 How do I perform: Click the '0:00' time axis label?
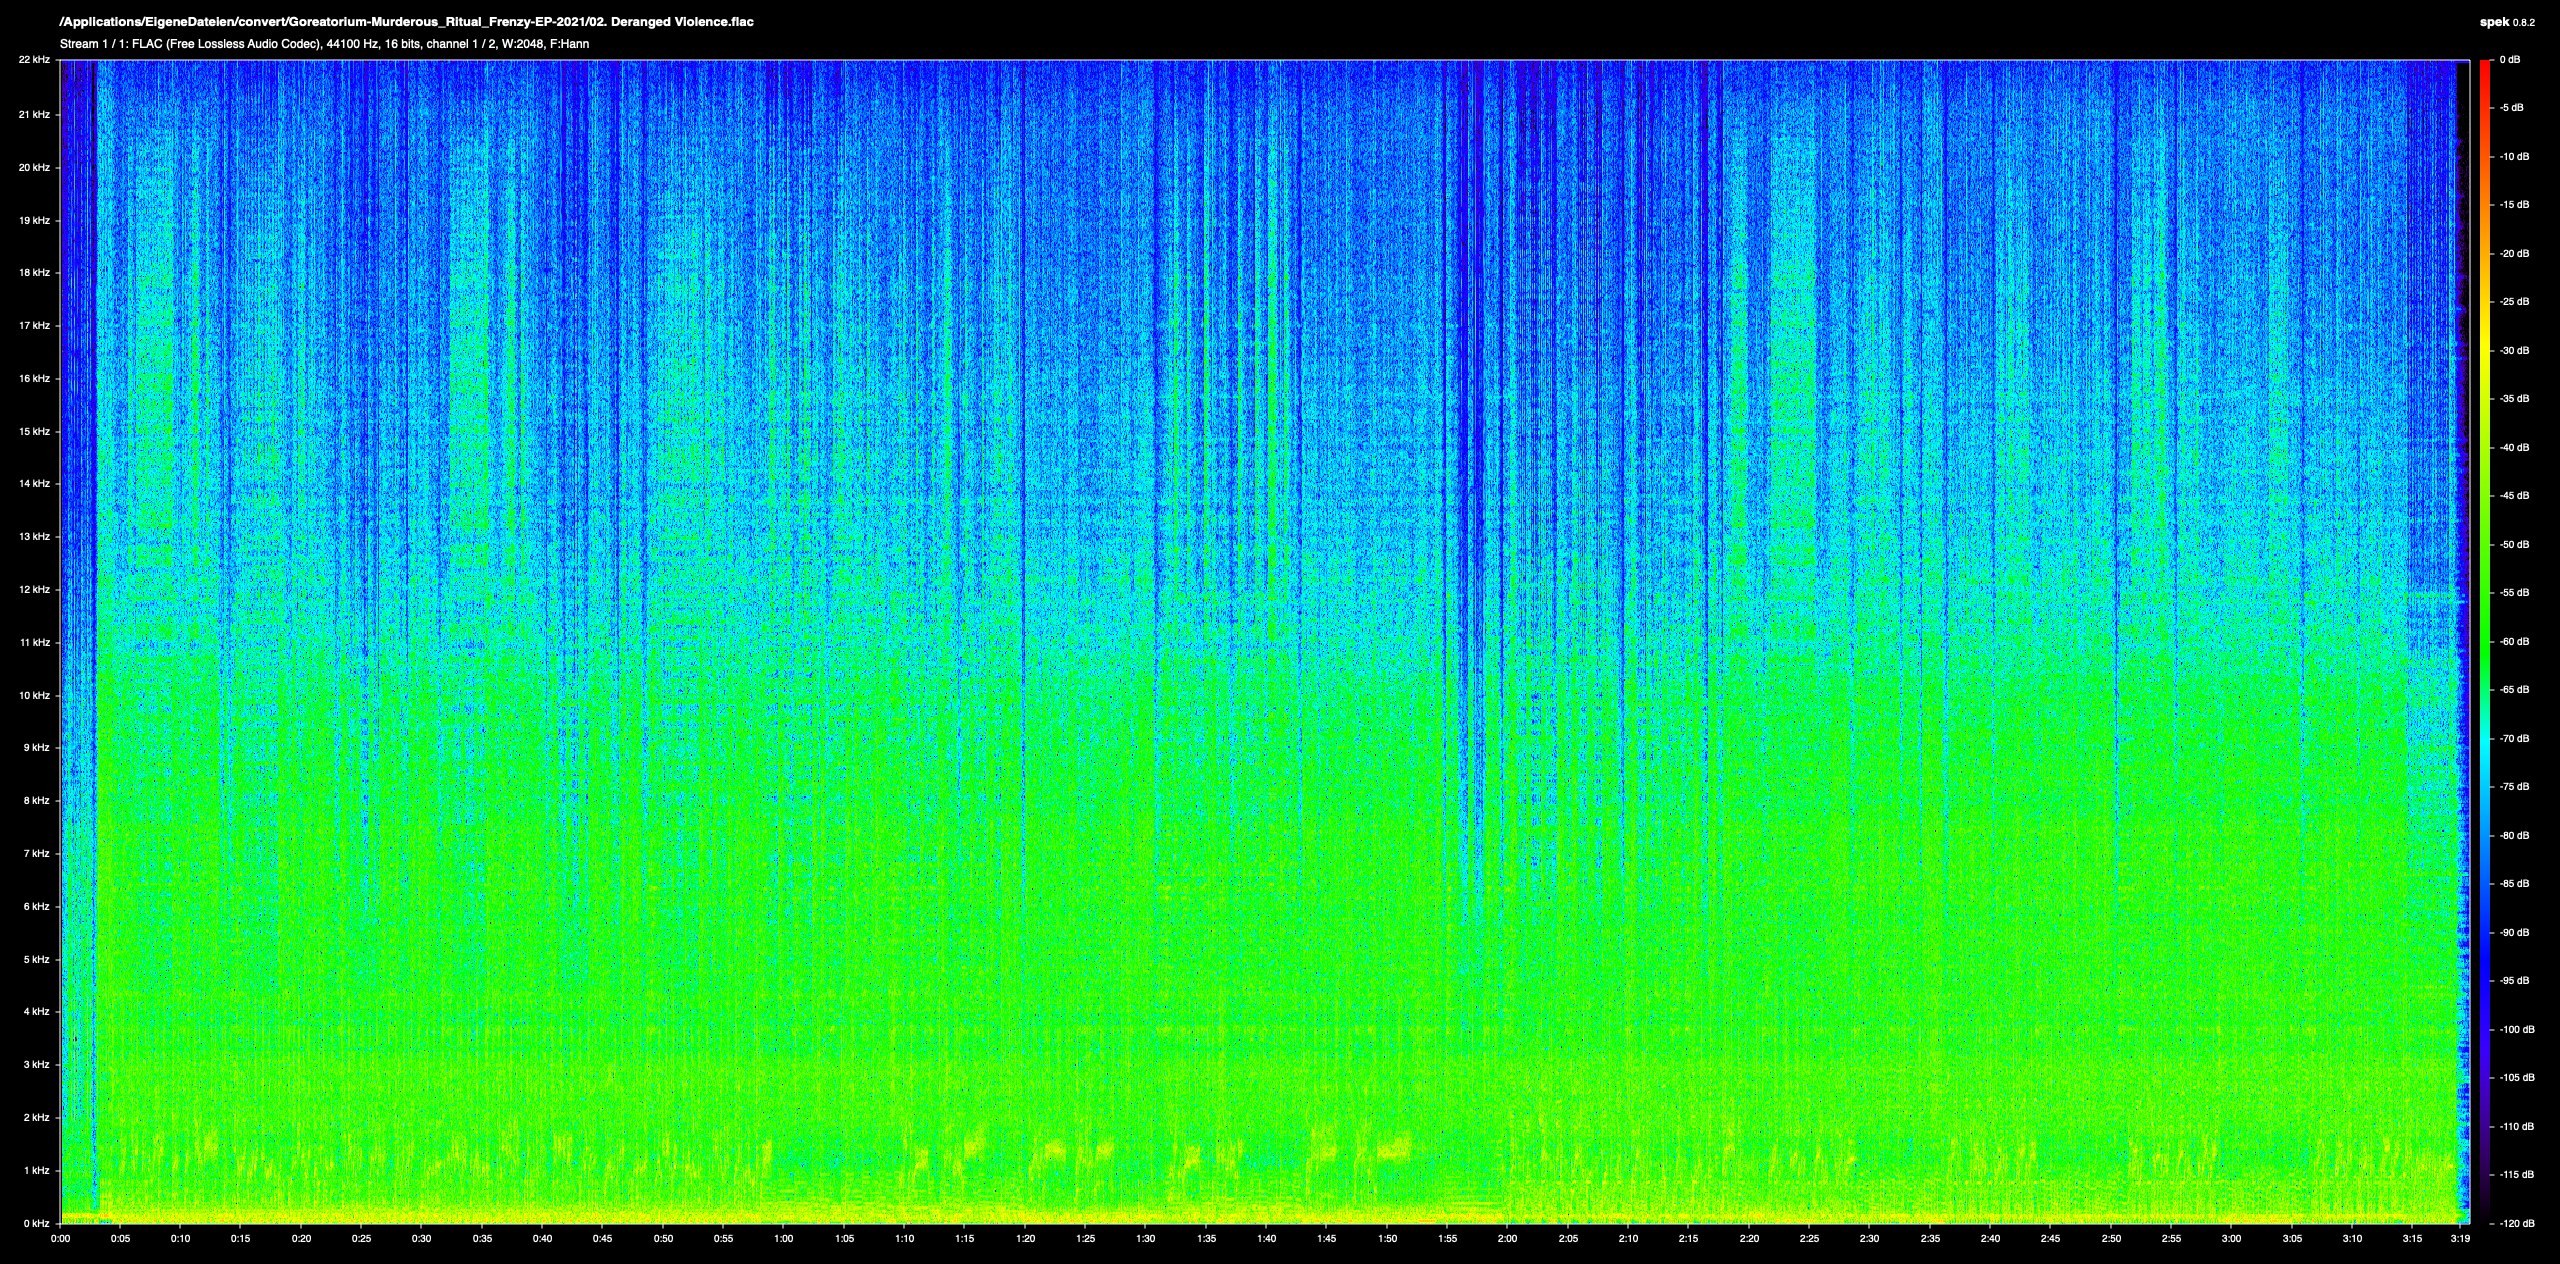[60, 1239]
